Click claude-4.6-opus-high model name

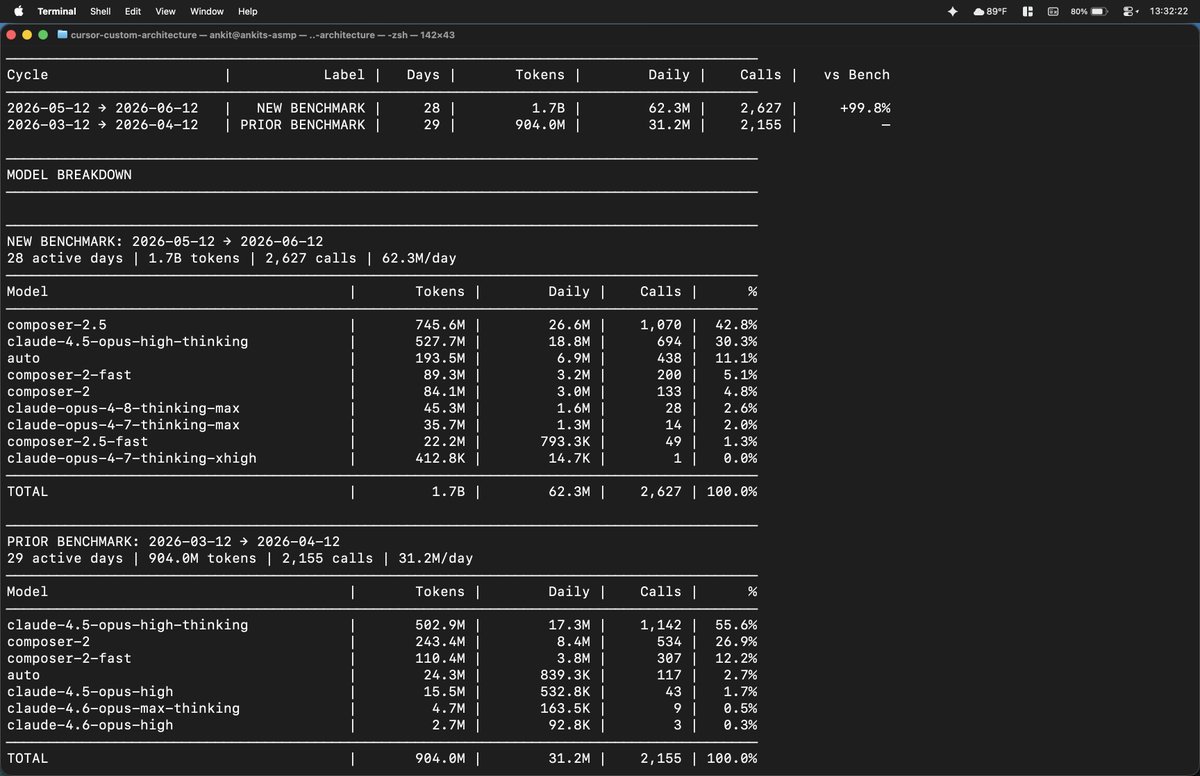(x=89, y=725)
